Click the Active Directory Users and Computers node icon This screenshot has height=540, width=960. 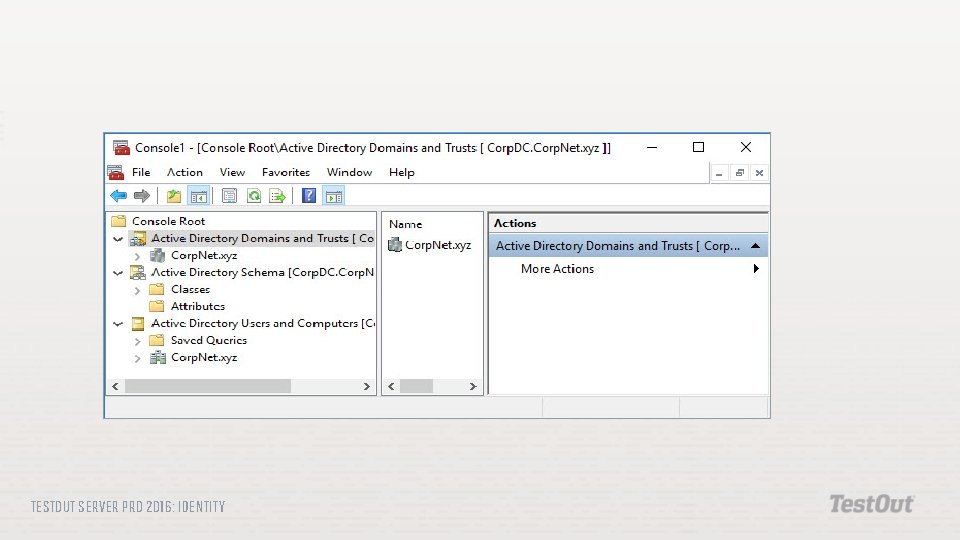coord(138,323)
